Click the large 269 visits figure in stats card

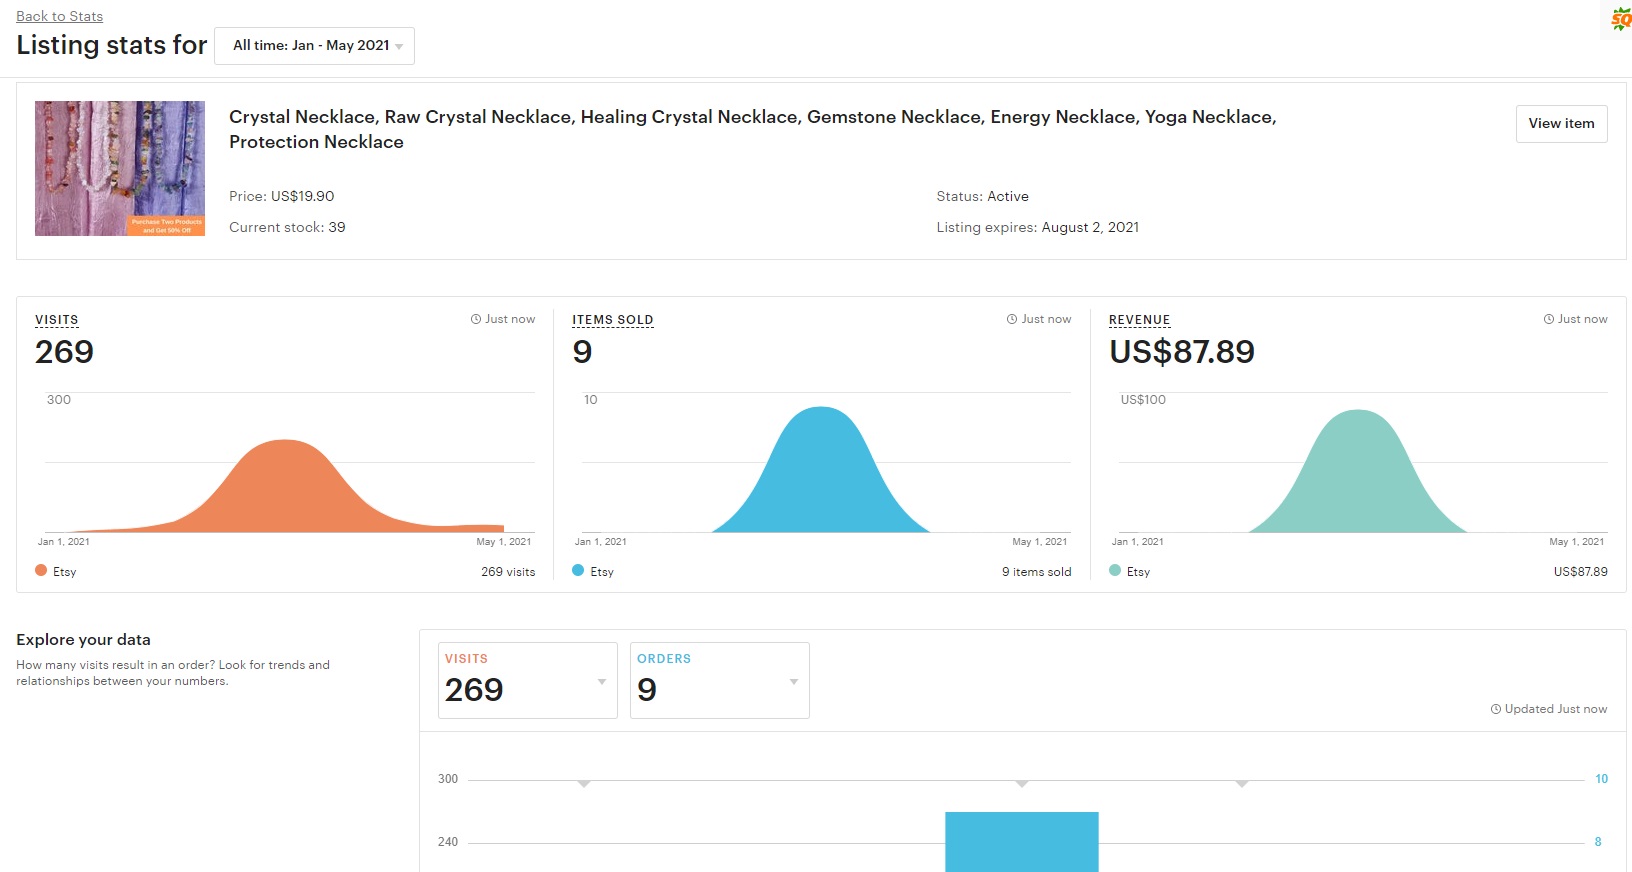pyautogui.click(x=64, y=352)
